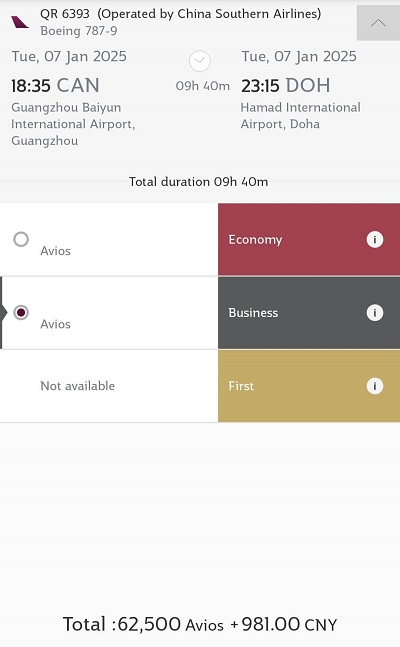Select the Economy Avios radio button
400x647 pixels.
tap(21, 239)
